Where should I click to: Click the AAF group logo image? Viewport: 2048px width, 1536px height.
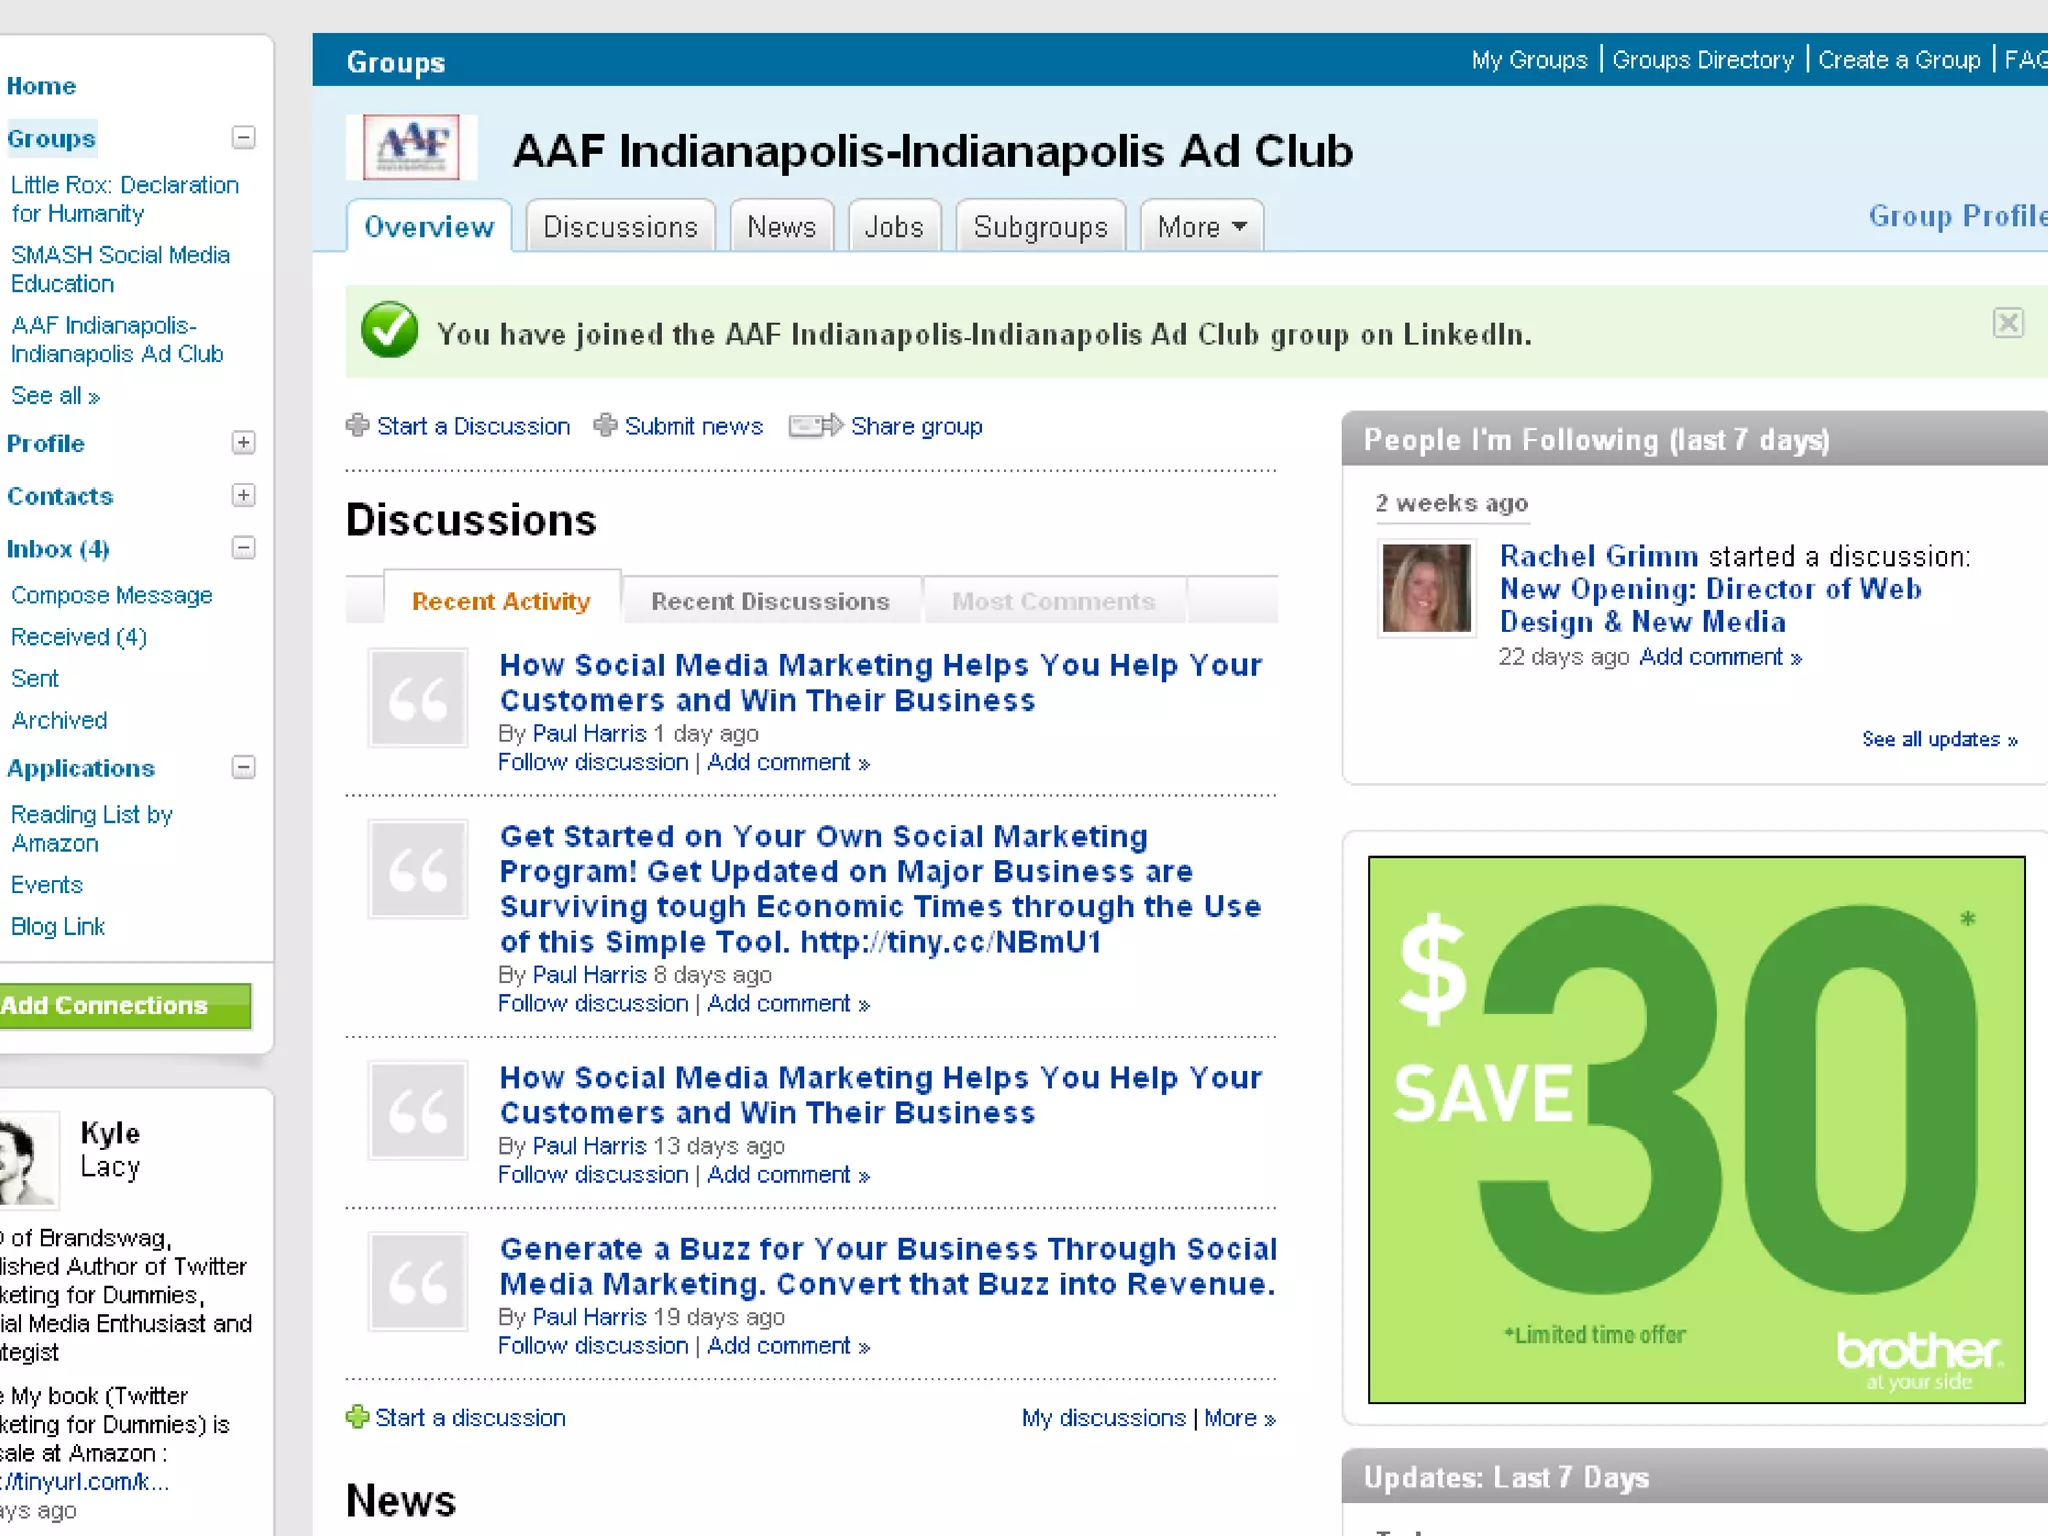click(411, 147)
